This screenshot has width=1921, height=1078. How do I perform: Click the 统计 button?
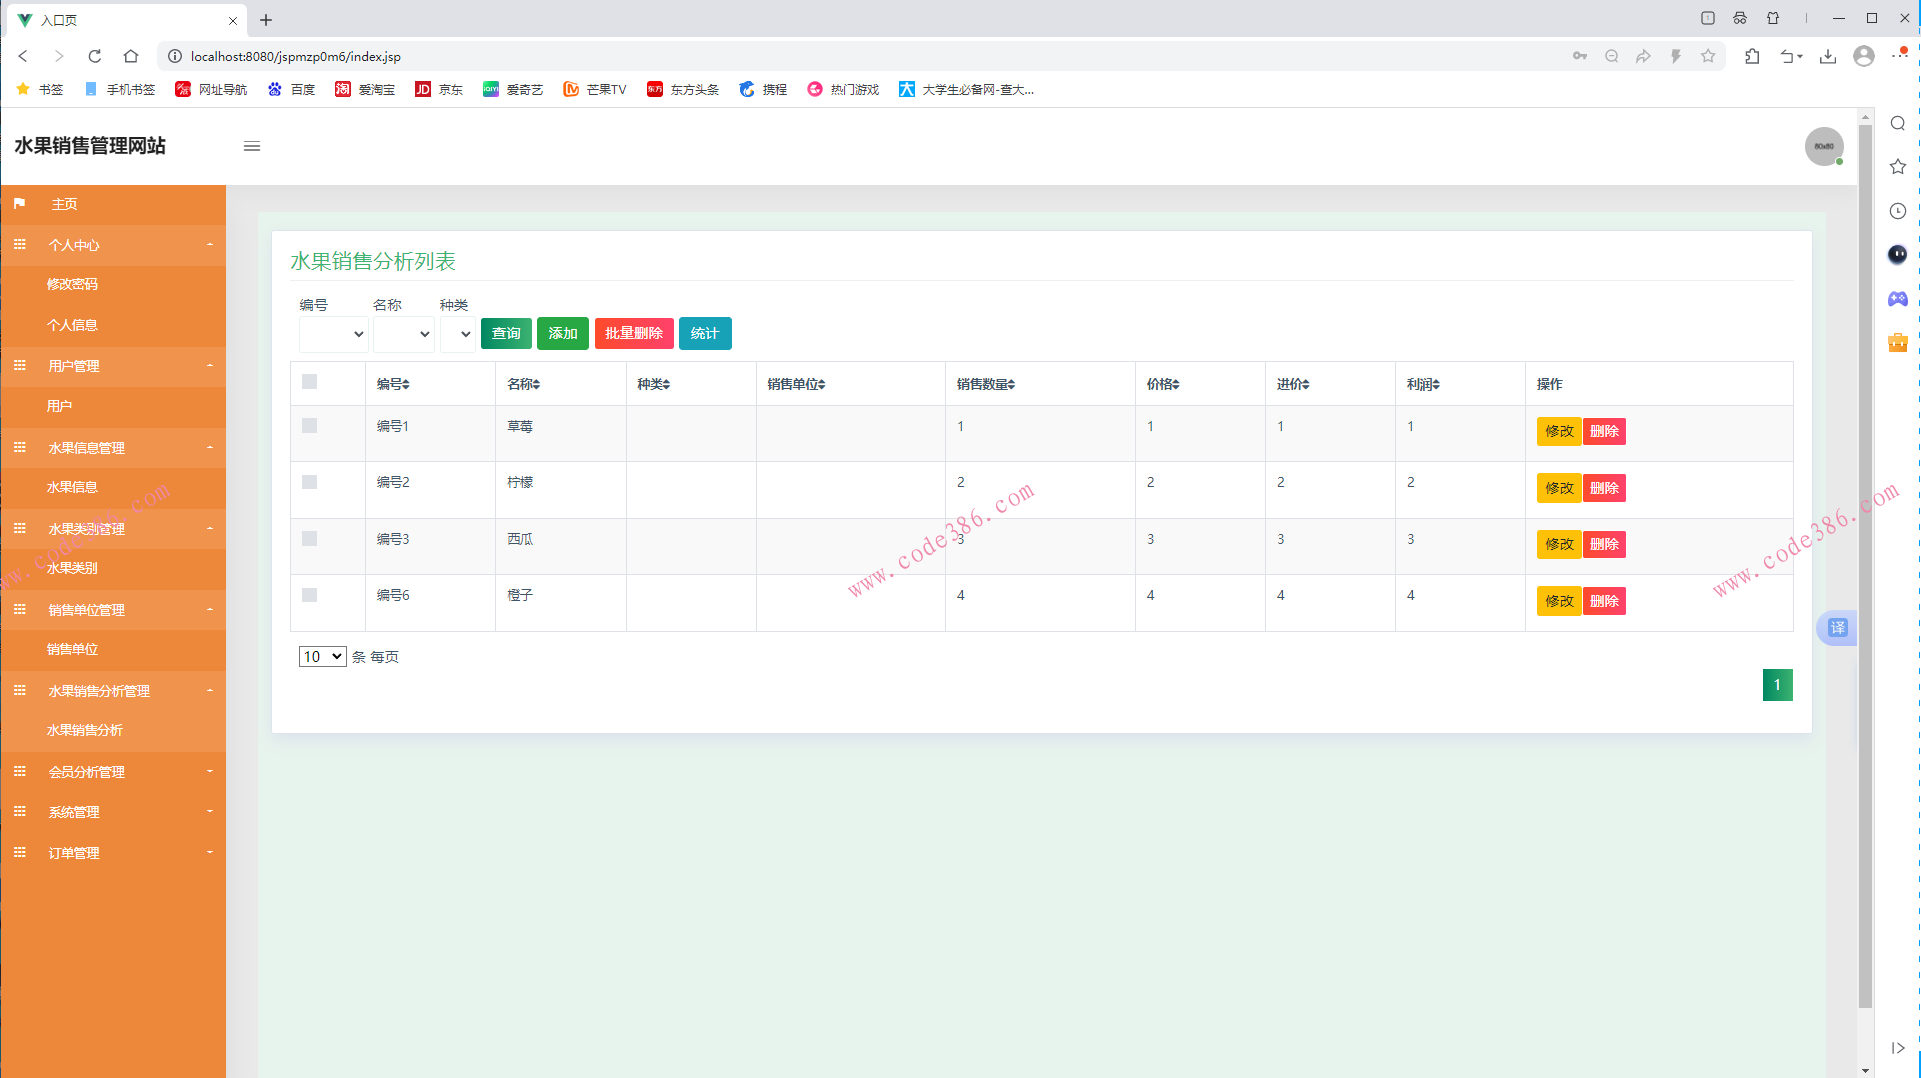(x=704, y=334)
